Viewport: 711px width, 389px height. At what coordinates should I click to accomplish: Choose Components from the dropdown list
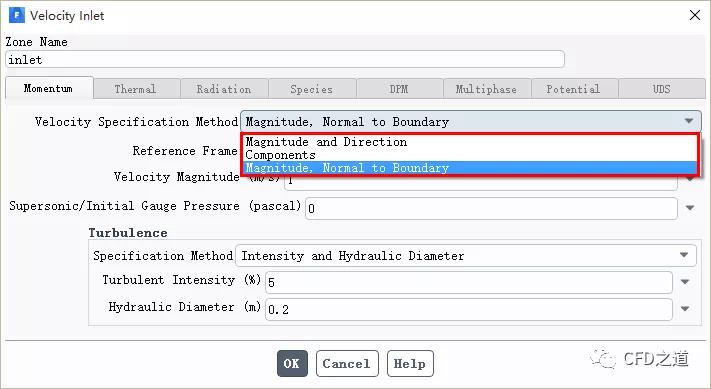coord(280,155)
